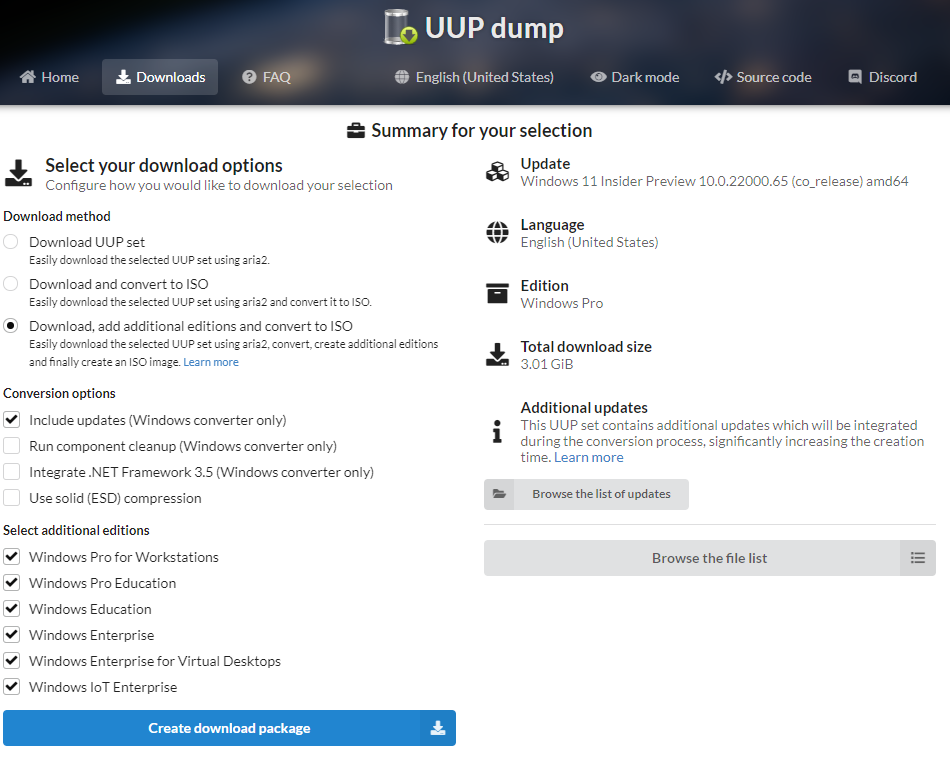Click the Windows 11 Insider Preview update text
This screenshot has width=950, height=757.
click(x=714, y=181)
